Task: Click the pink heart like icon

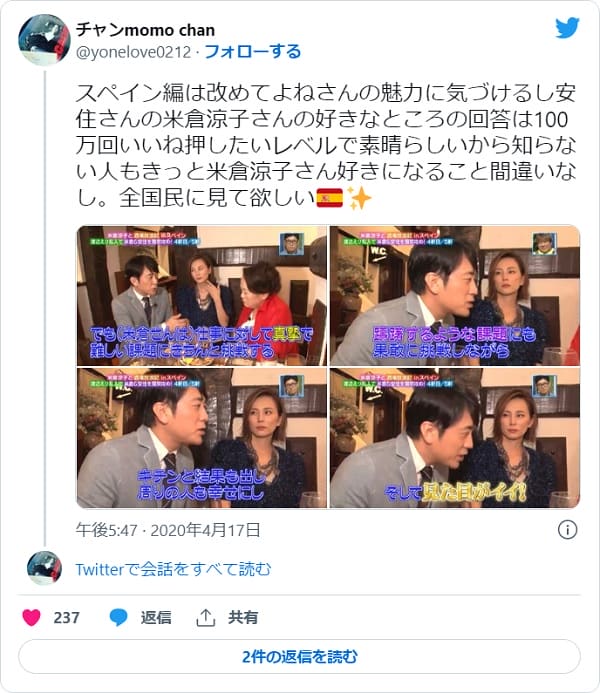Action: (x=31, y=617)
